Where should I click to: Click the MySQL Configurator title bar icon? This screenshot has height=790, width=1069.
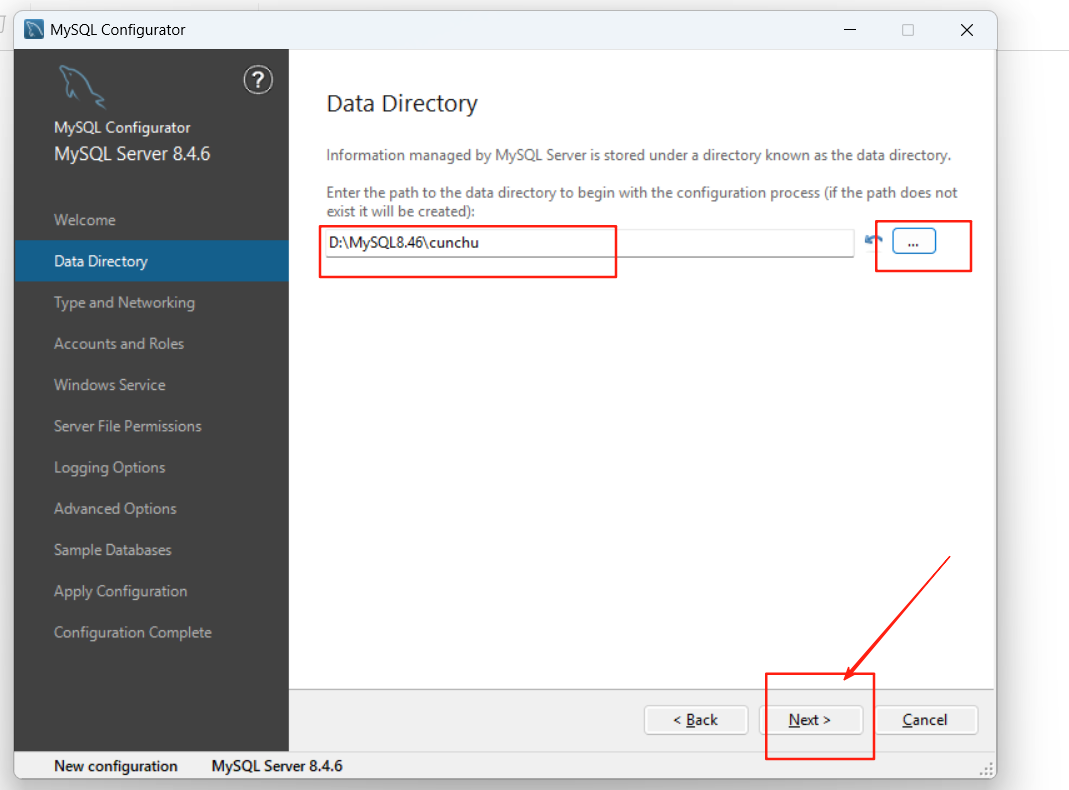tap(33, 29)
